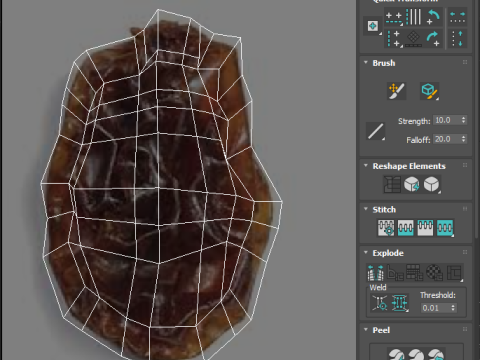Click Relax Until Flat icon
Screen dimensions: 480x360
click(412, 184)
